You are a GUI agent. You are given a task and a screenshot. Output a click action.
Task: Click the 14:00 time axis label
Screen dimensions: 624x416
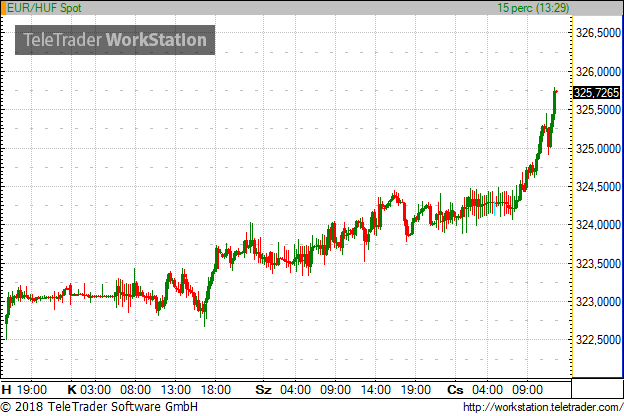click(376, 389)
